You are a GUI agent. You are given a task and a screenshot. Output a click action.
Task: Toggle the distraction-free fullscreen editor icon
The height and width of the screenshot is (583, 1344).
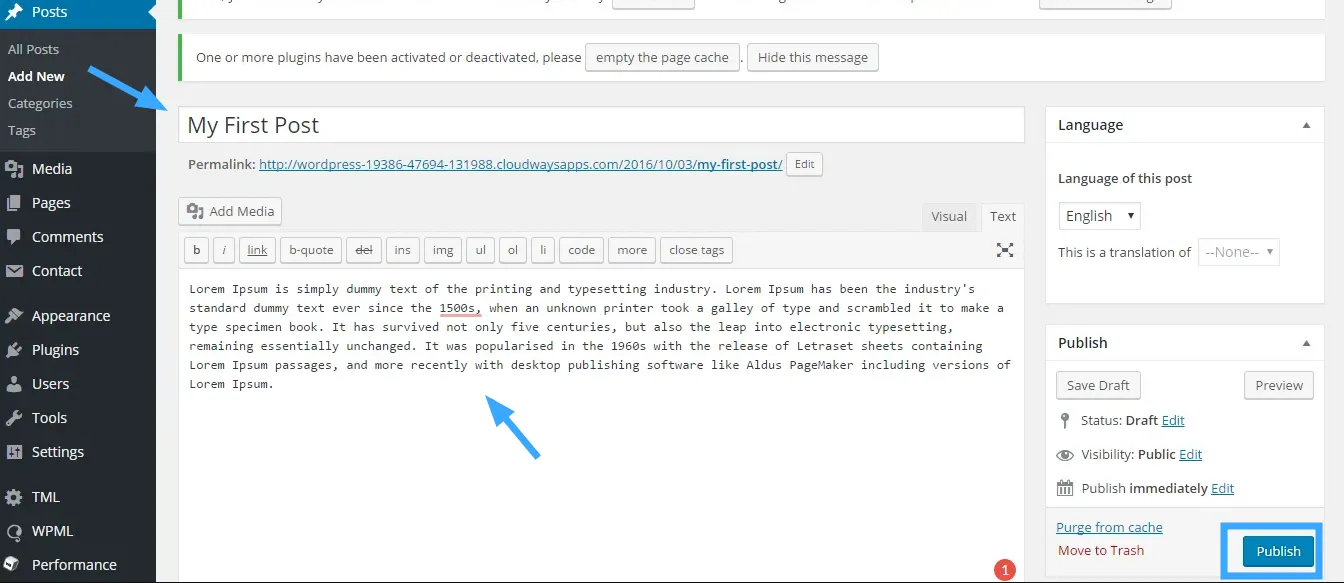tap(1005, 250)
